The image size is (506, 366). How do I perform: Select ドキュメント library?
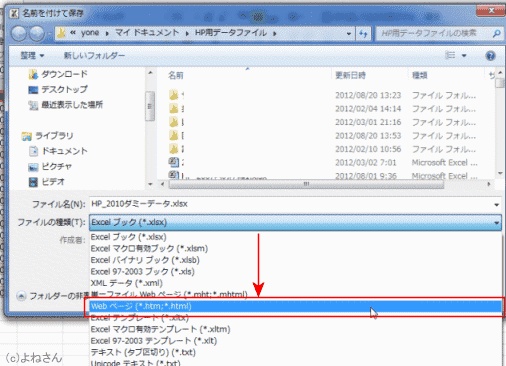58,151
